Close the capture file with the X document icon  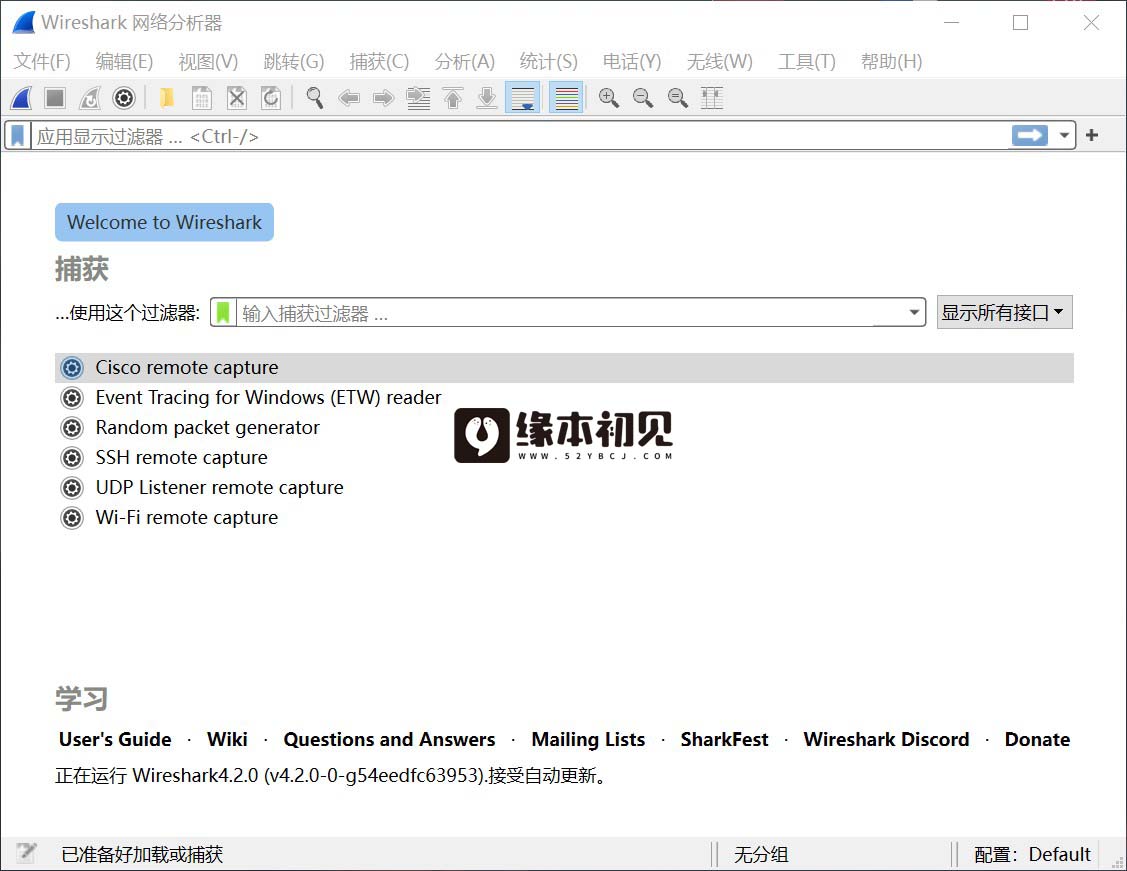point(236,98)
